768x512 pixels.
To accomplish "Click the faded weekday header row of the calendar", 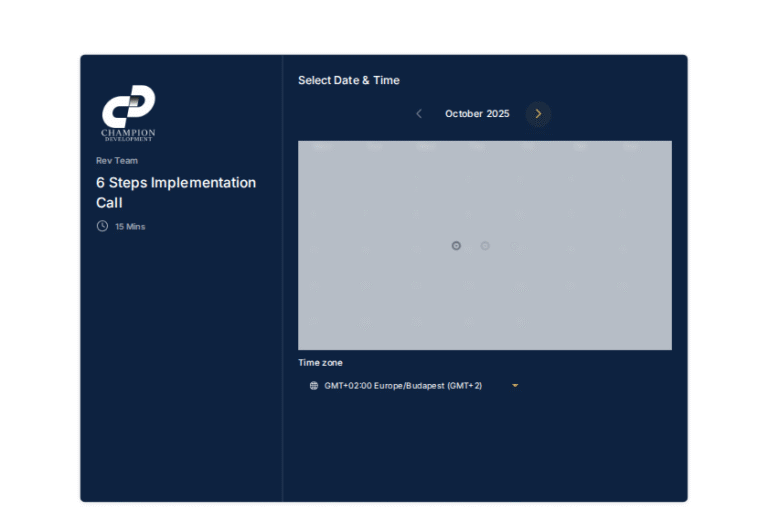I will point(484,147).
